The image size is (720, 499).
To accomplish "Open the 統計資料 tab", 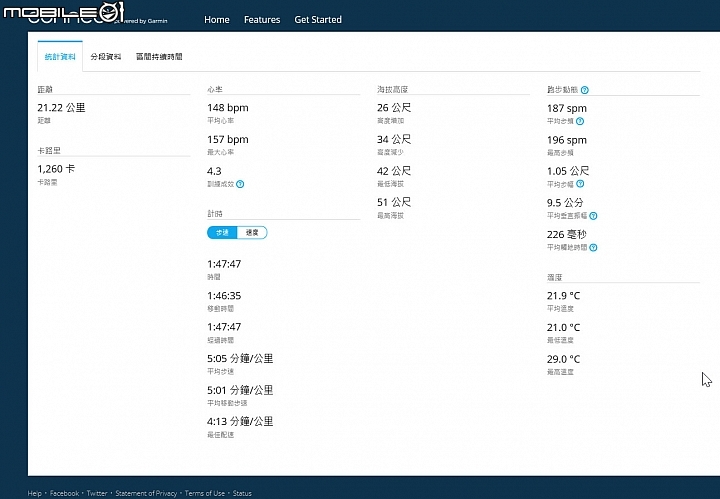I will point(60,56).
